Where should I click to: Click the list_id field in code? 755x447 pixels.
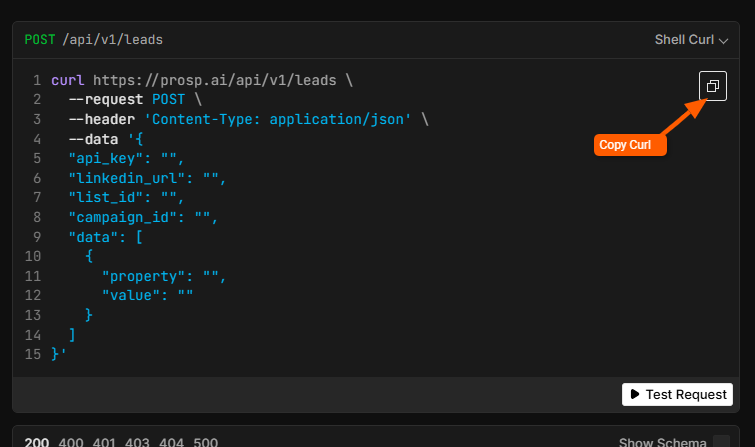(108, 197)
